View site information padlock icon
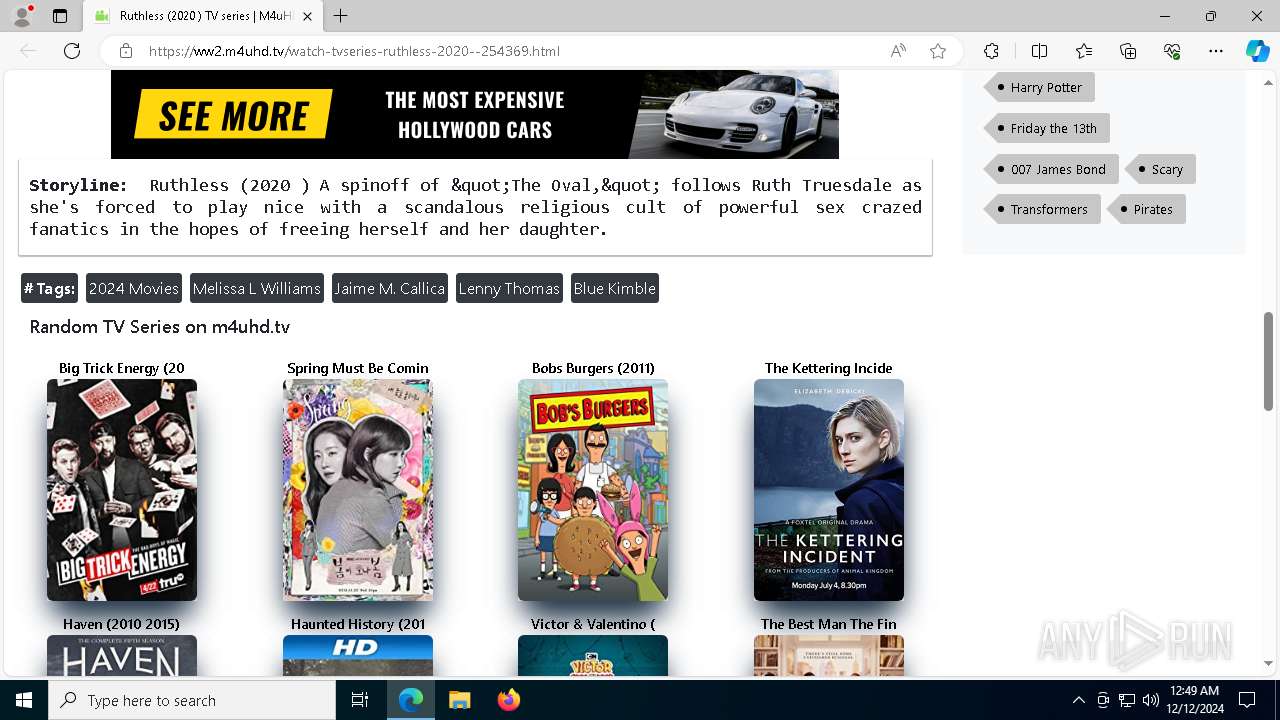The height and width of the screenshot is (720, 1280). (x=126, y=51)
